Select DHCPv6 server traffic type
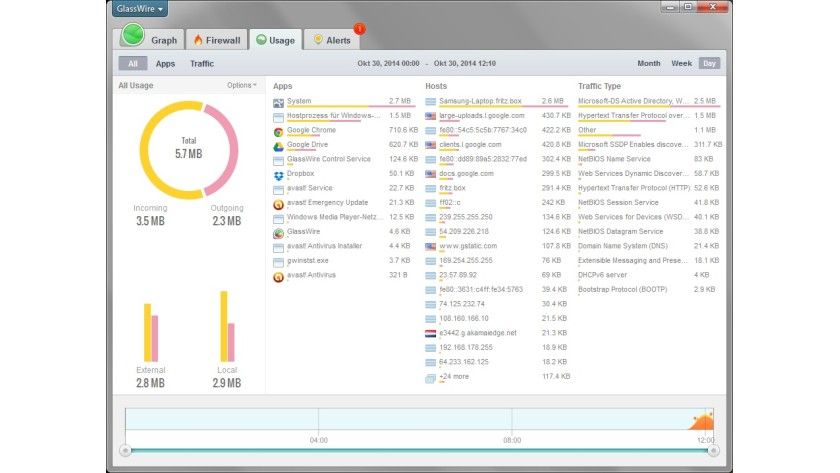Screen dimensions: 840x473 (602, 275)
